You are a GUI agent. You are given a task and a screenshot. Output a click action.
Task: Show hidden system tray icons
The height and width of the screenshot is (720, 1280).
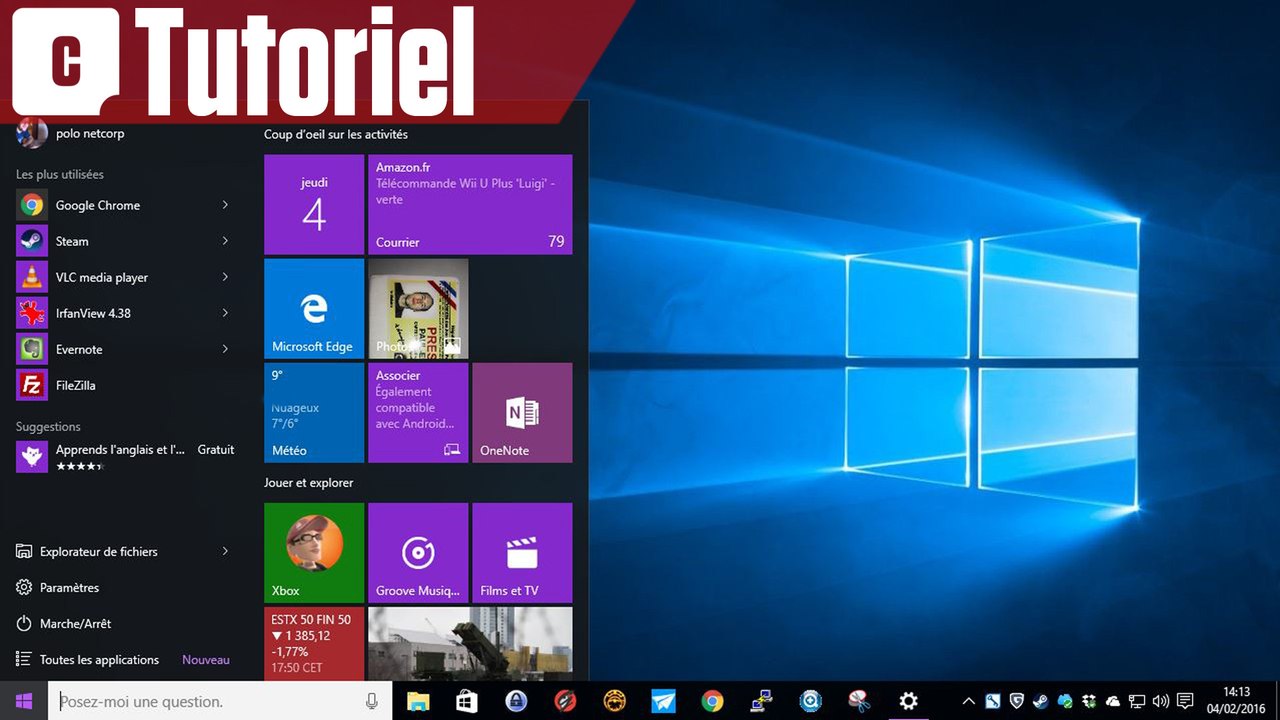[968, 701]
